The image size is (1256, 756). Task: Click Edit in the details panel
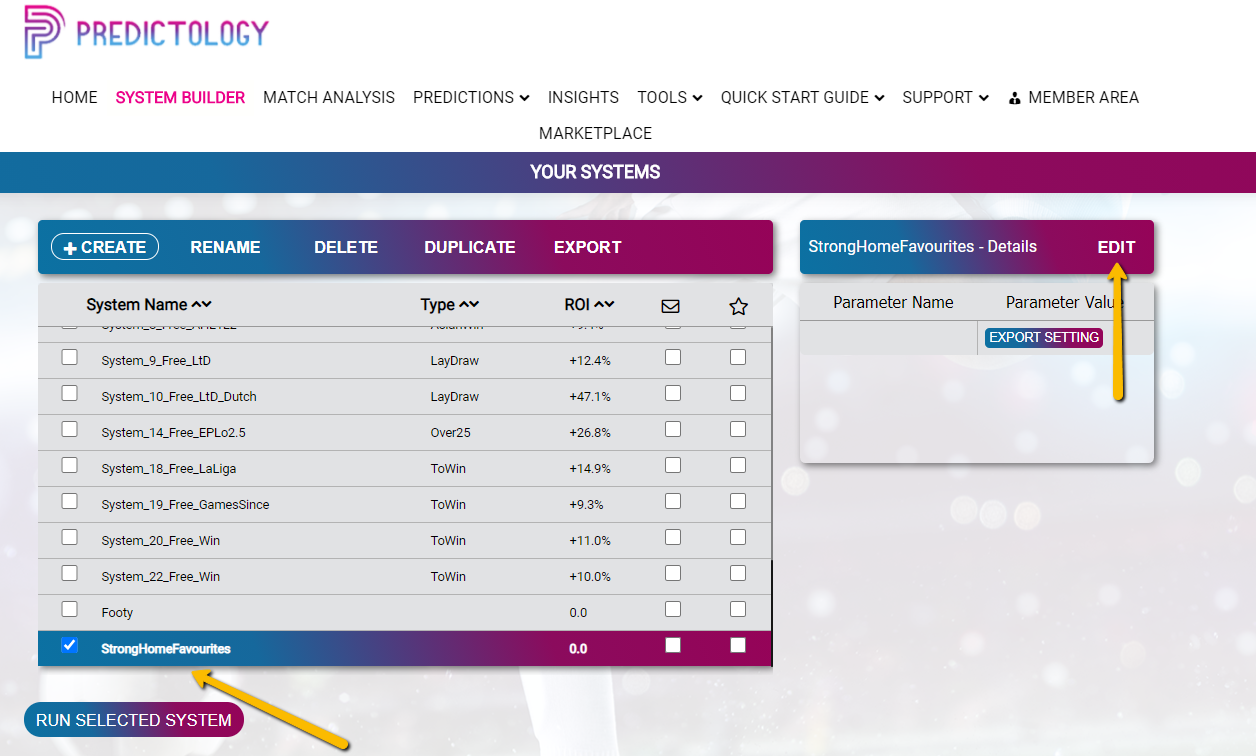1116,248
